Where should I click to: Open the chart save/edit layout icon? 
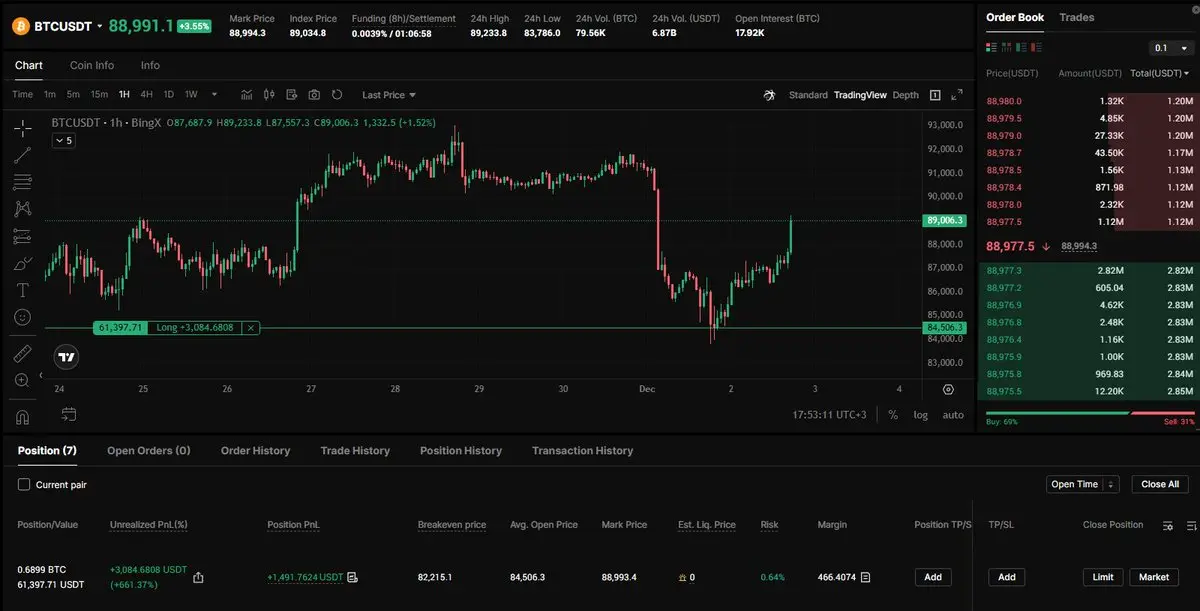coord(292,95)
